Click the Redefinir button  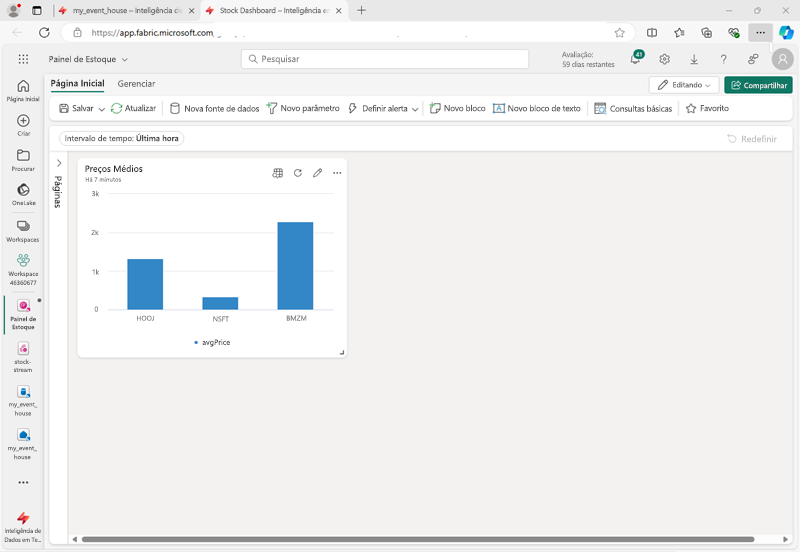752,139
